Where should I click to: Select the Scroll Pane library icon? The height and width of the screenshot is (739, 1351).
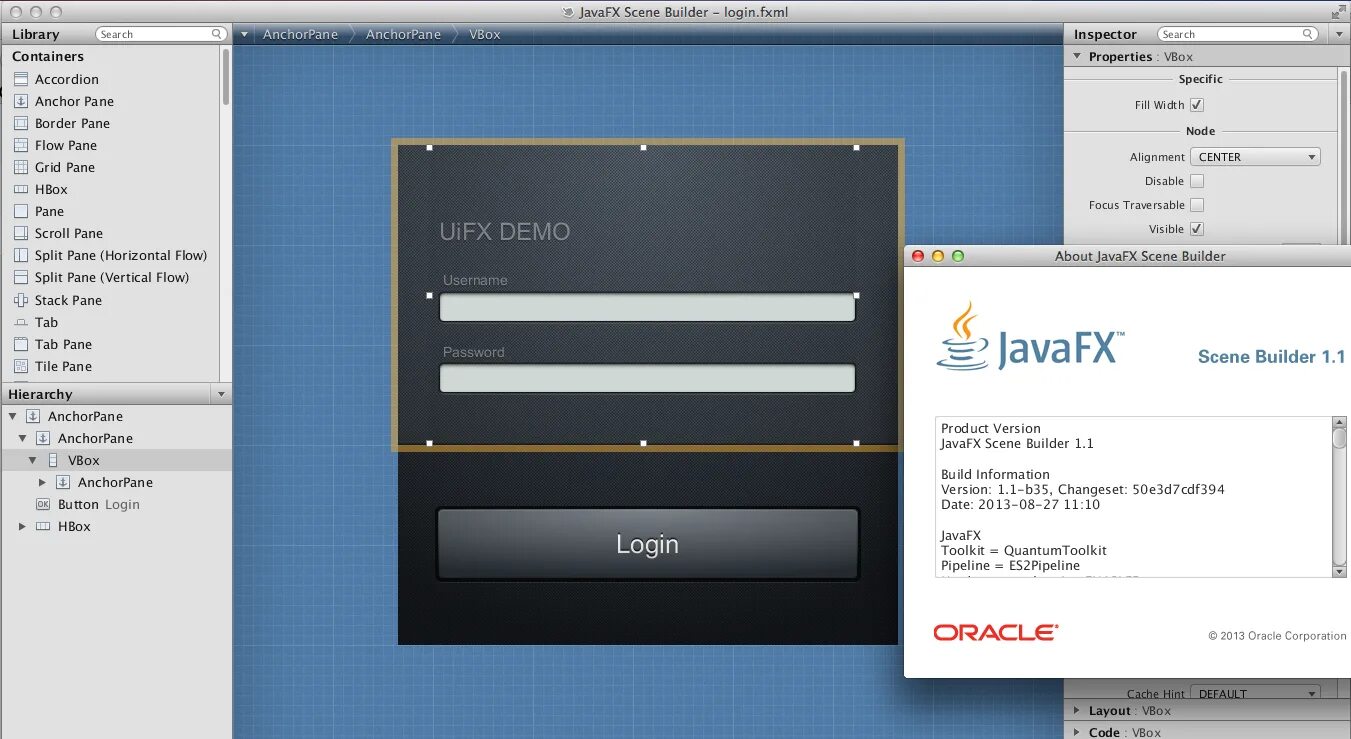pos(21,233)
